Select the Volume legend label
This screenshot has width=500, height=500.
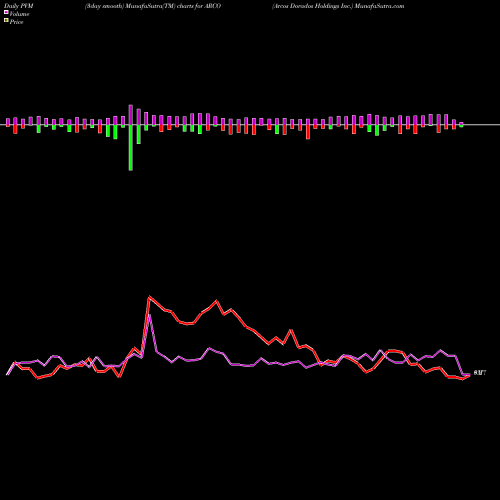[x=19, y=14]
